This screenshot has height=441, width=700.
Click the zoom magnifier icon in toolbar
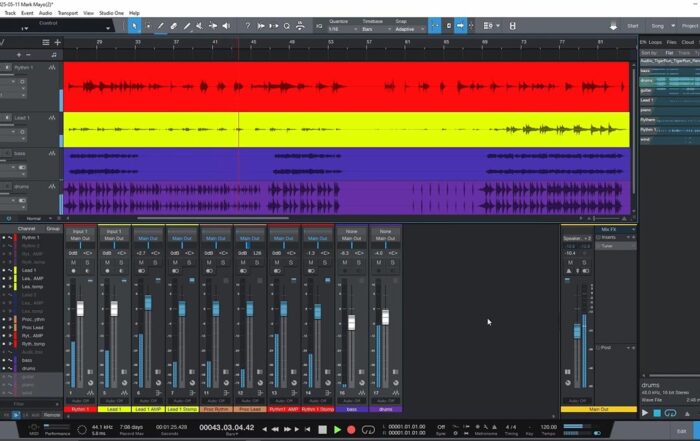pos(287,26)
